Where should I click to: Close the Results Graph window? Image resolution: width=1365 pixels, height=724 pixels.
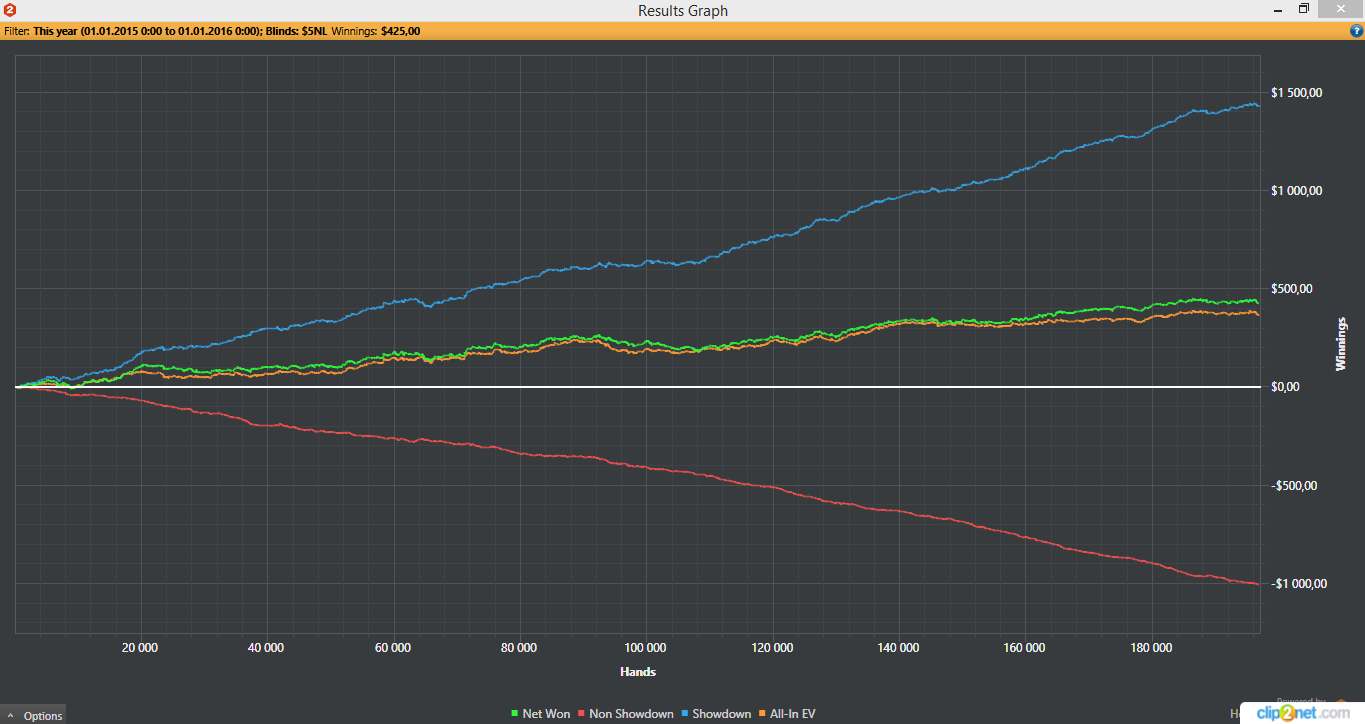1342,9
